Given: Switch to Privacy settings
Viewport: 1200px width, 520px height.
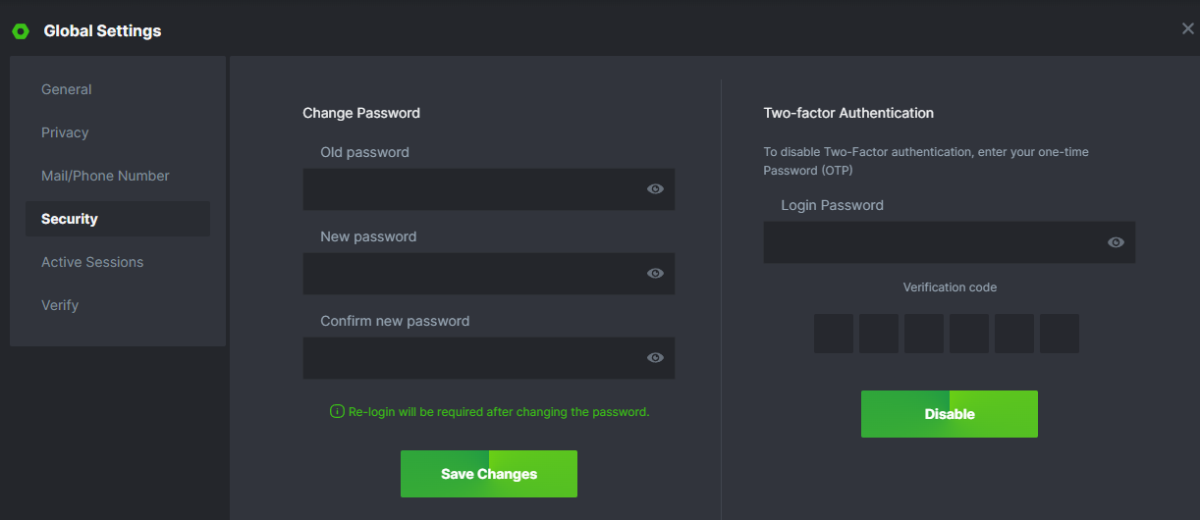Looking at the screenshot, I should point(65,133).
